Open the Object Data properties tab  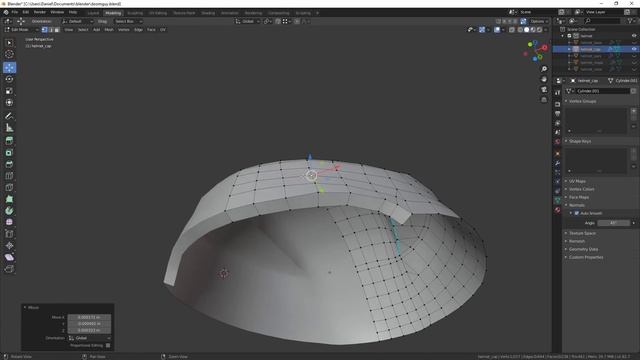tap(558, 200)
